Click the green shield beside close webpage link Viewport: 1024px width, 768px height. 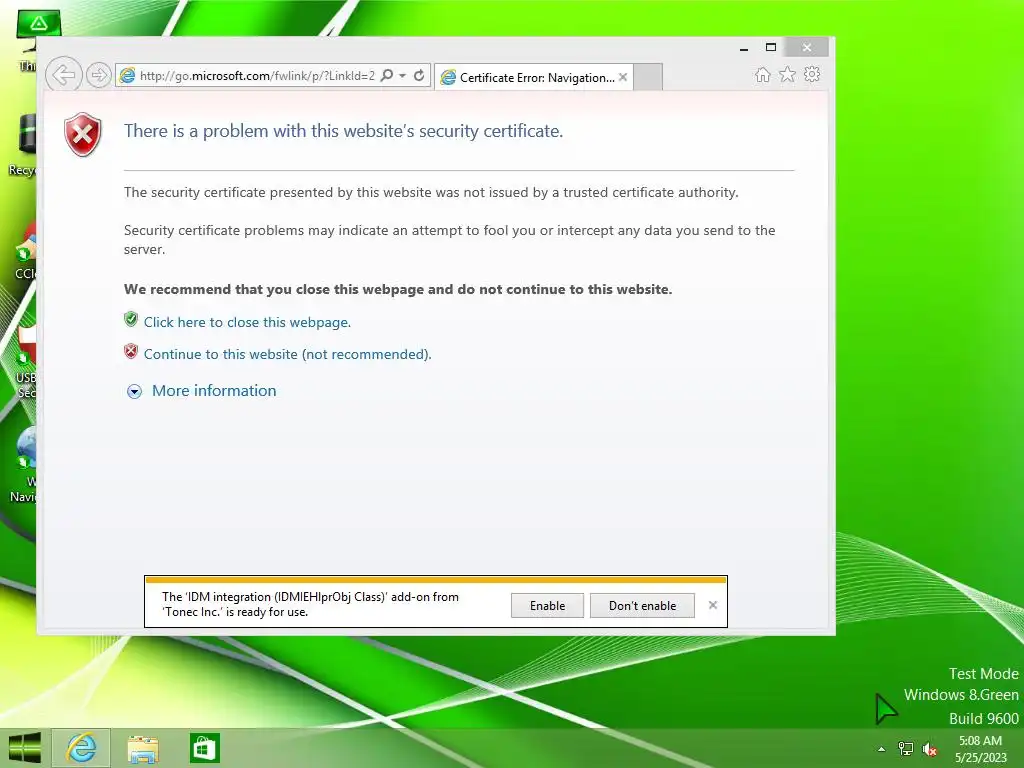point(131,319)
